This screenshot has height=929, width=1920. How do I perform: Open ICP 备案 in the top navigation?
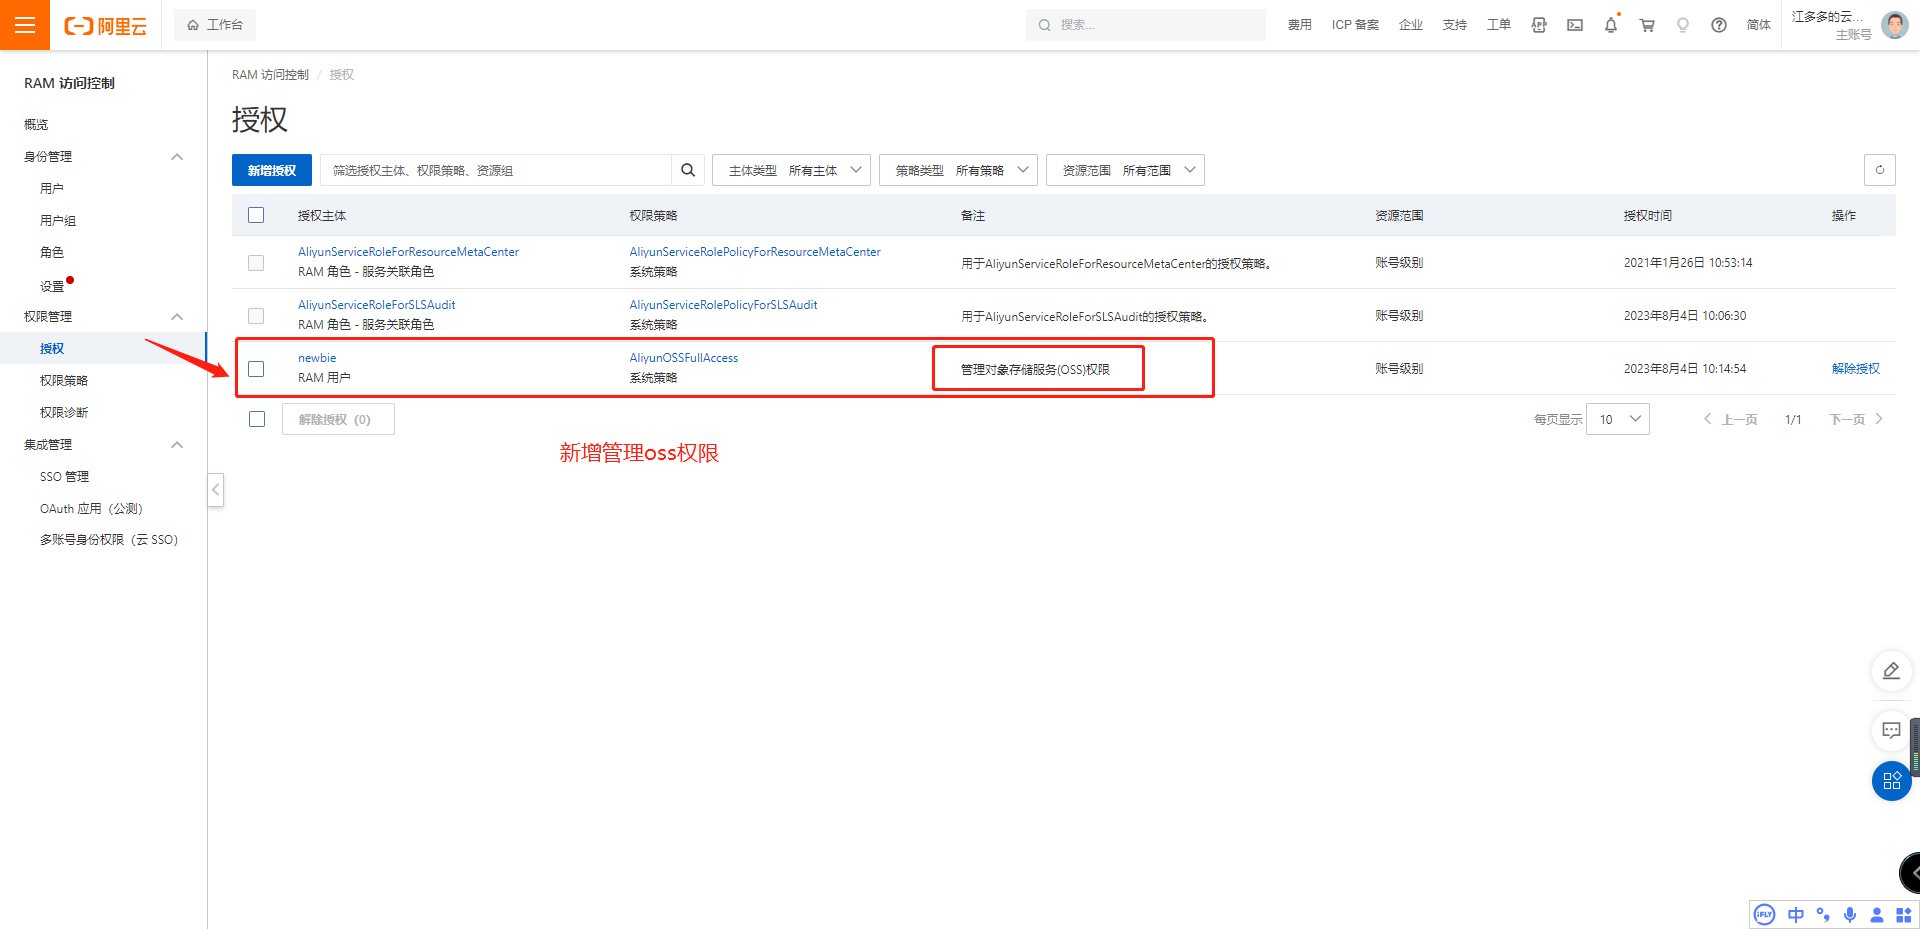[x=1355, y=25]
